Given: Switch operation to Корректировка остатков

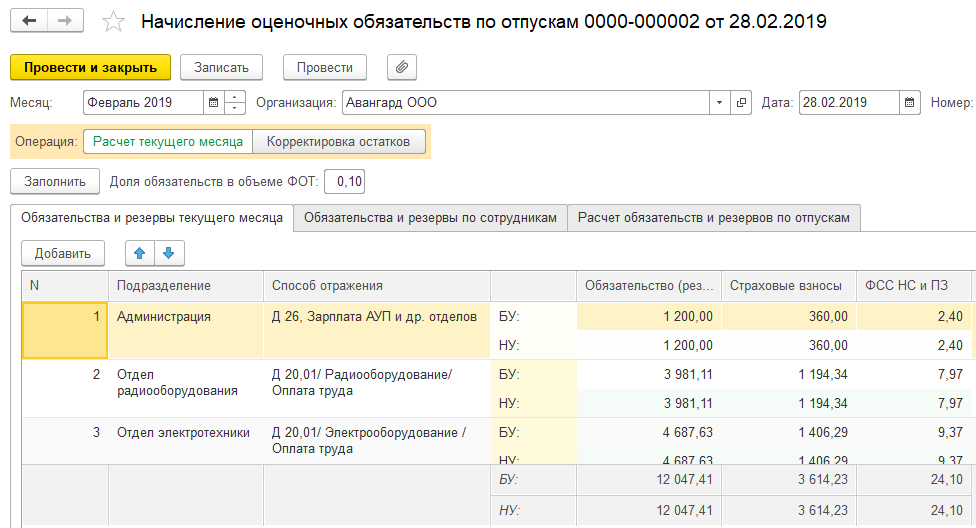Looking at the screenshot, I should coord(338,142).
